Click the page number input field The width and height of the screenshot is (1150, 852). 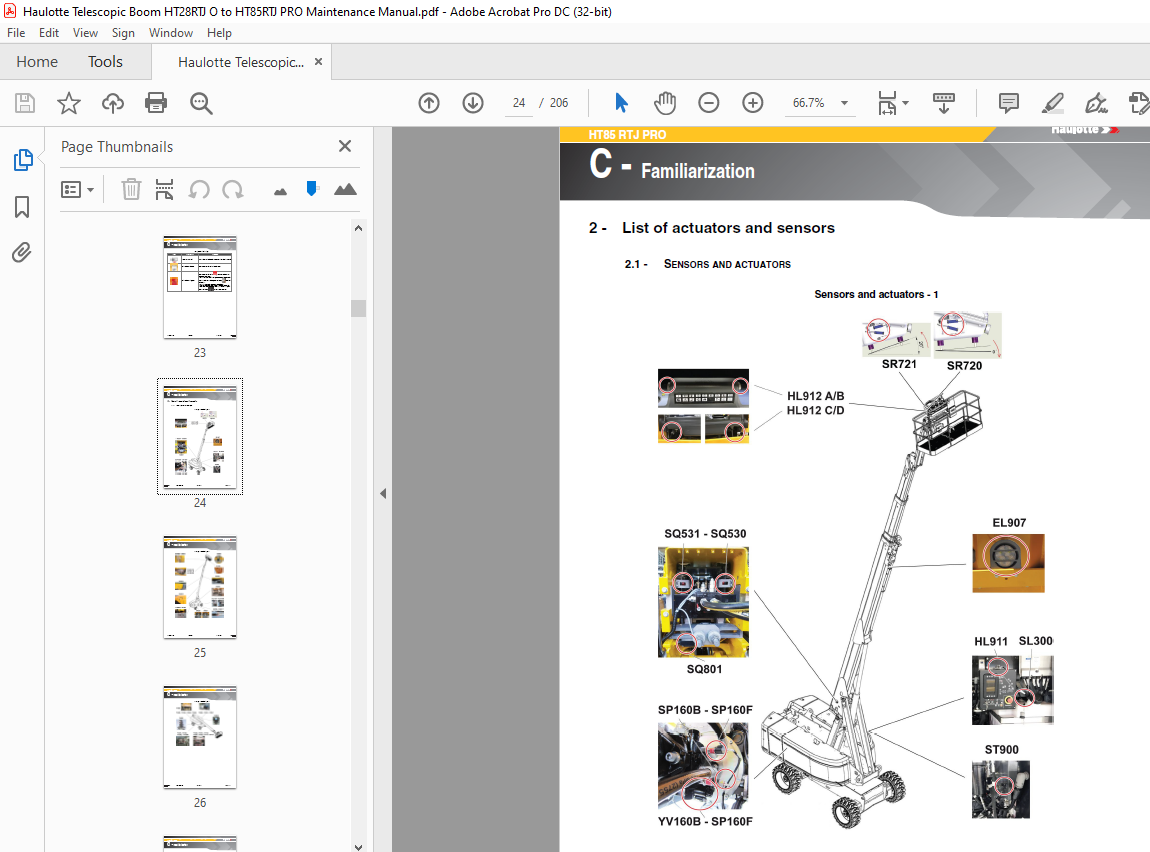tap(519, 103)
